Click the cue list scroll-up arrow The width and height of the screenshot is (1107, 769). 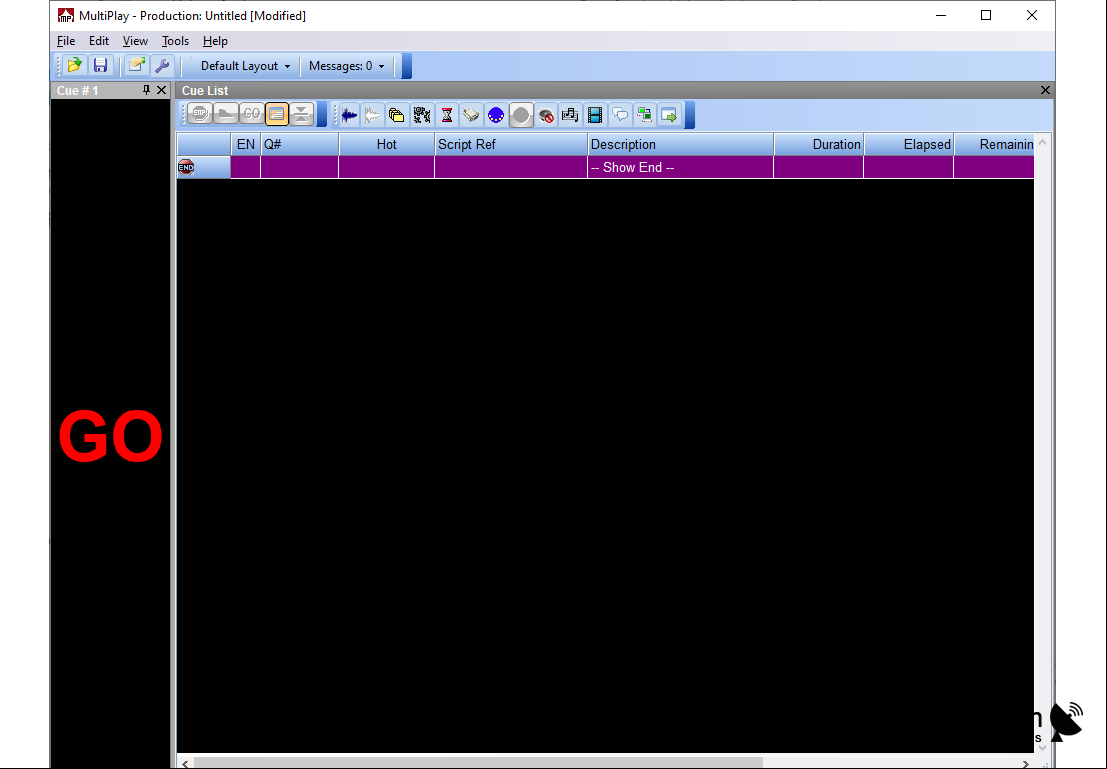click(x=1043, y=142)
